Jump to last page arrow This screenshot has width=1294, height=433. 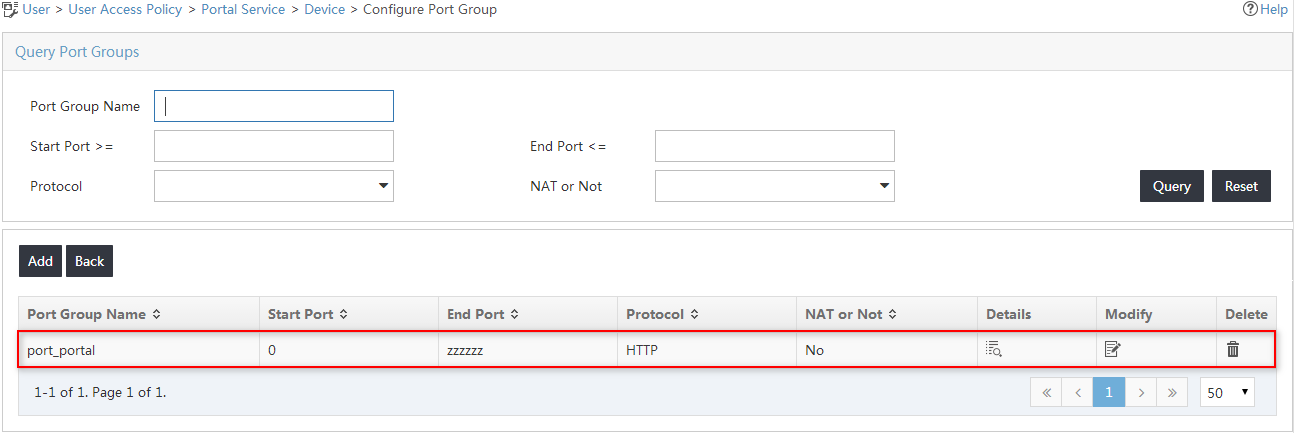(1172, 393)
